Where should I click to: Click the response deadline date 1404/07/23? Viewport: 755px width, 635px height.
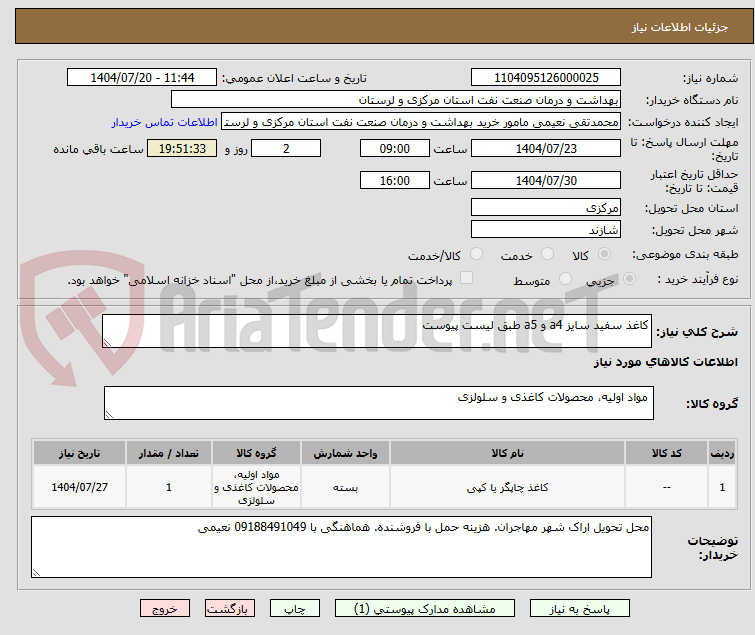[546, 148]
